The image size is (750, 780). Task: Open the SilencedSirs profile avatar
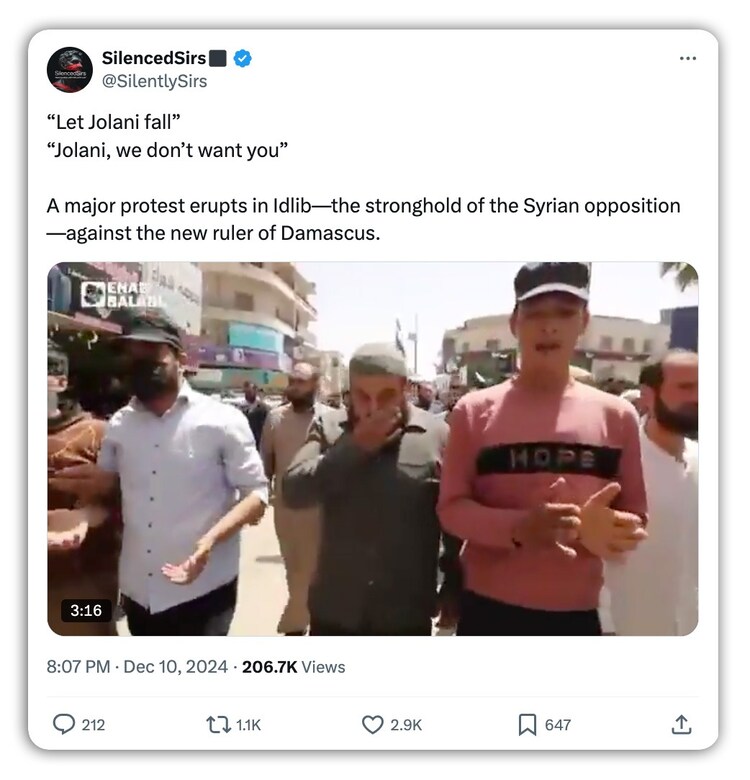click(70, 70)
